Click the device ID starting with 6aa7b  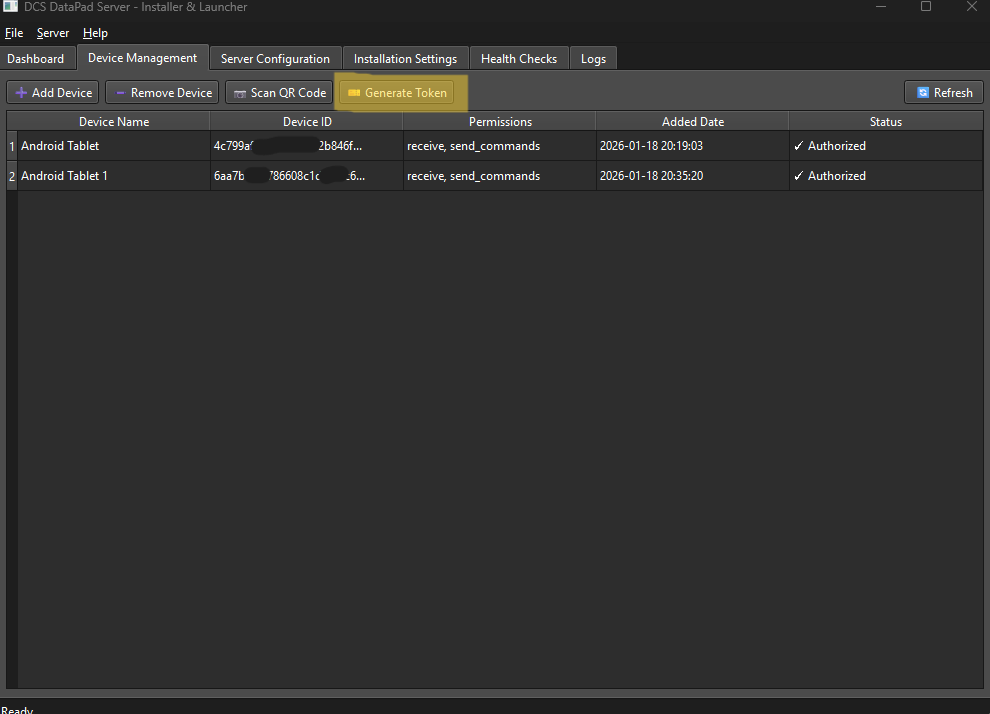[307, 176]
